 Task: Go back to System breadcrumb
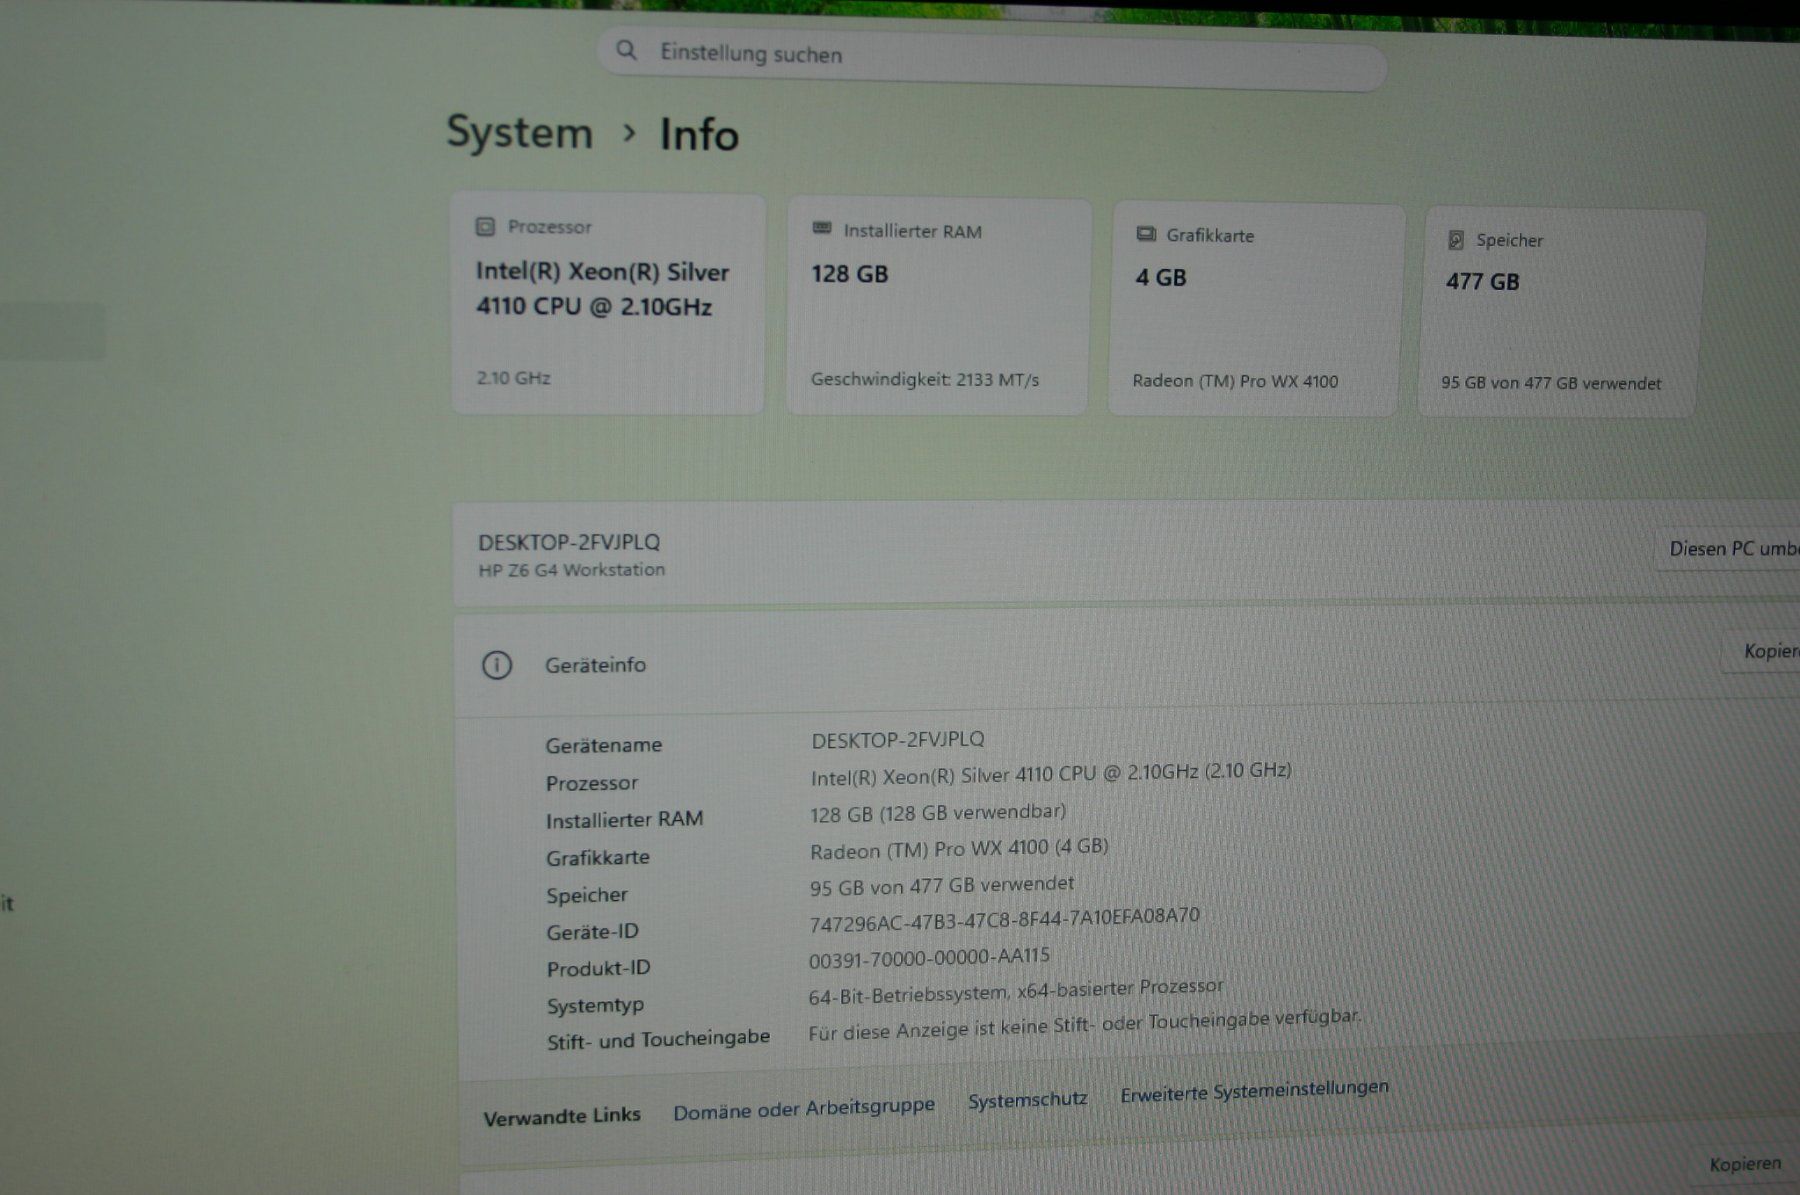[520, 133]
